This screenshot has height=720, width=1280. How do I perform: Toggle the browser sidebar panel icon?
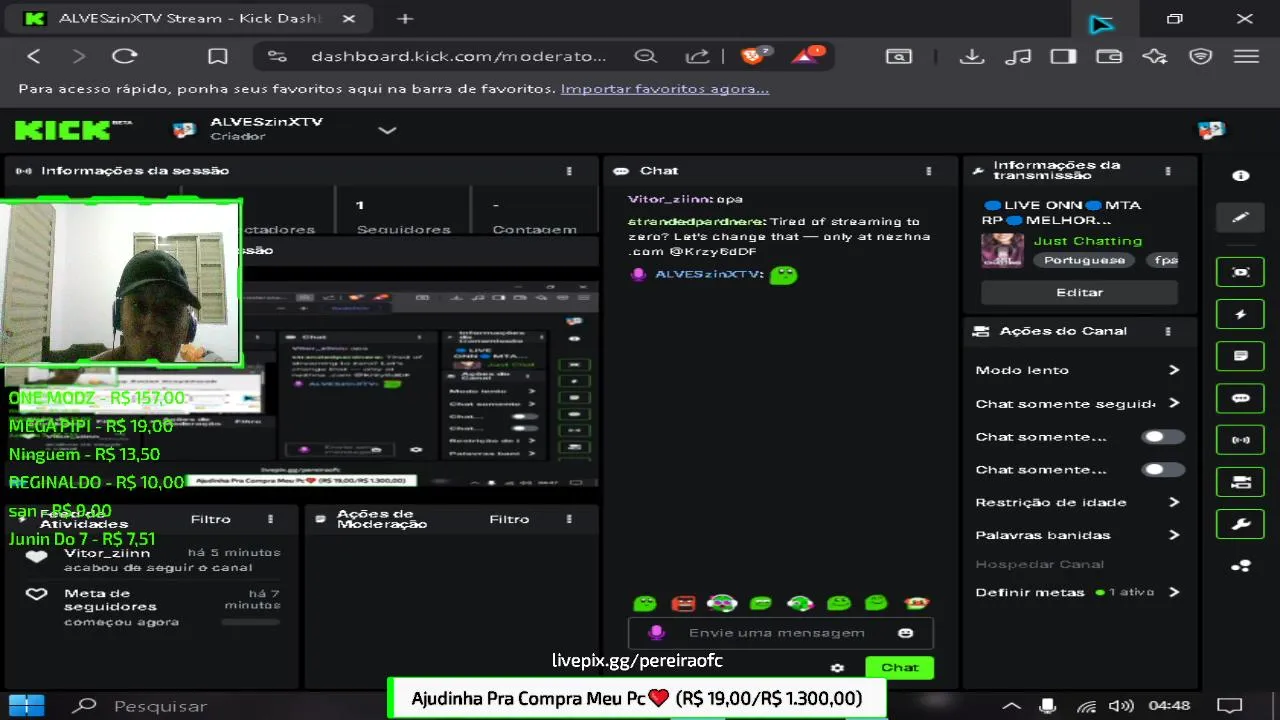1063,56
